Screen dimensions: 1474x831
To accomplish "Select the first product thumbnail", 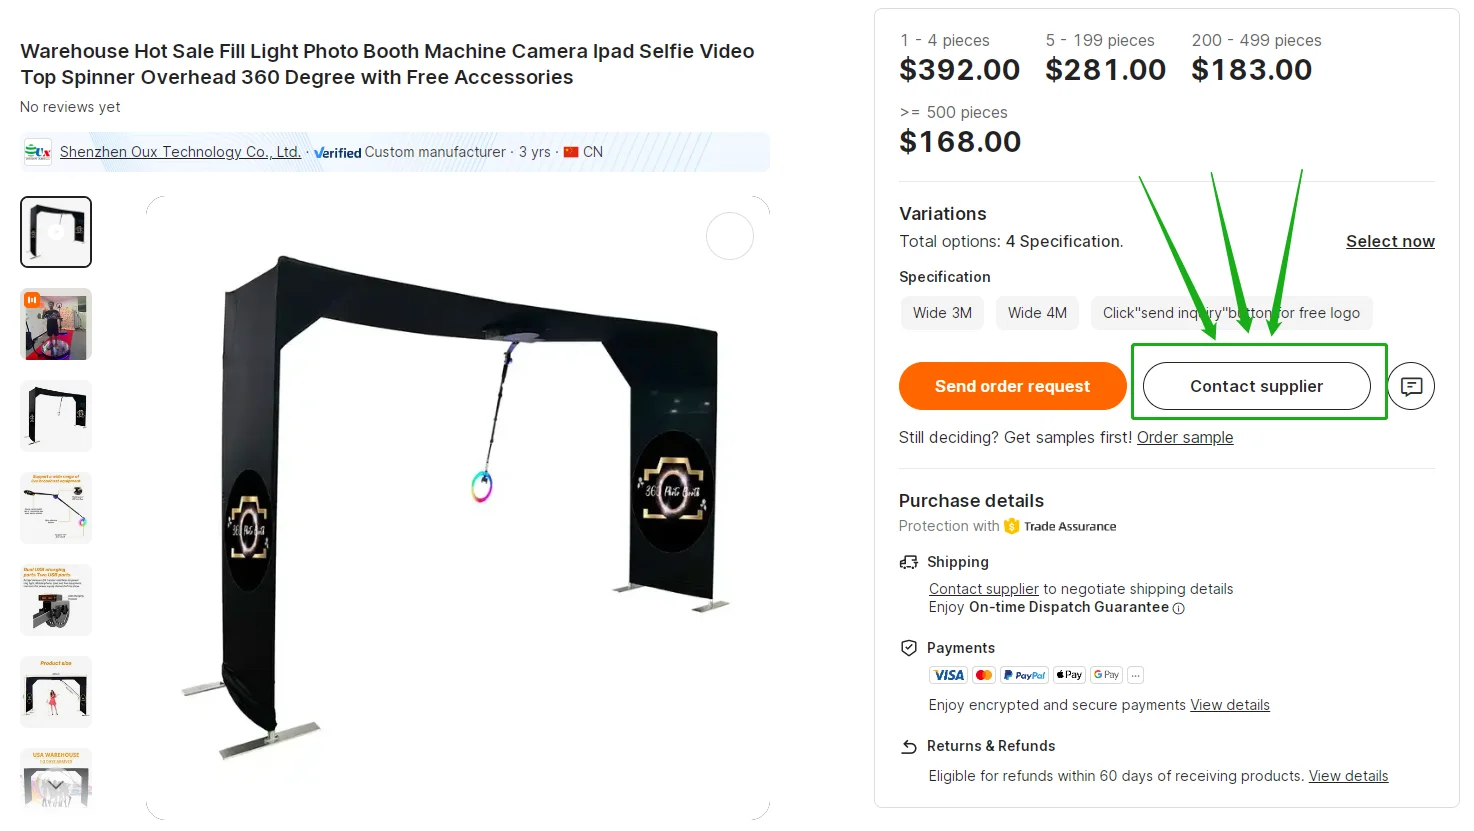I will tap(56, 232).
